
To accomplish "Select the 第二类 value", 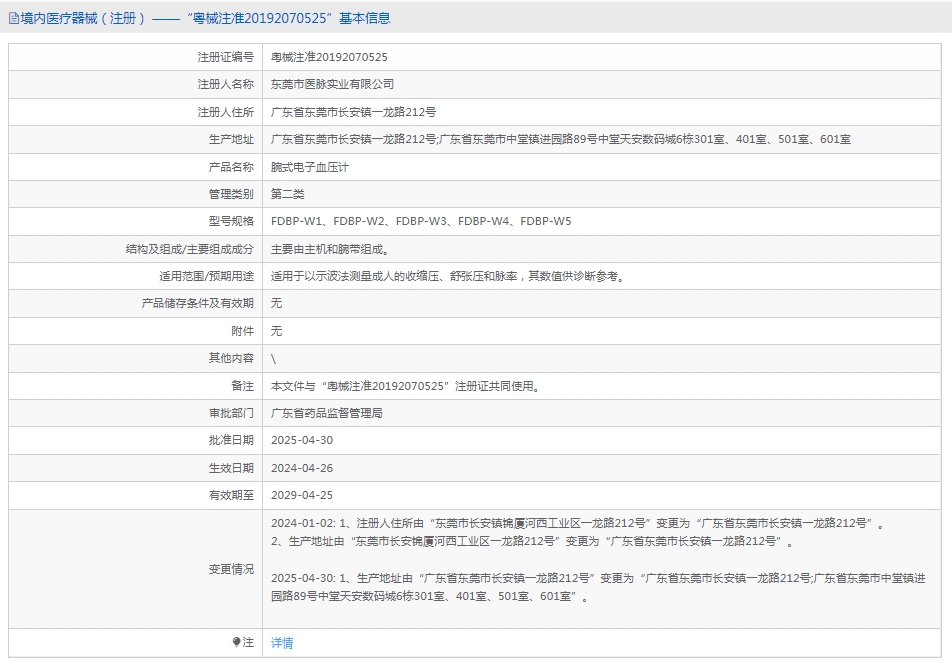I will [x=287, y=194].
